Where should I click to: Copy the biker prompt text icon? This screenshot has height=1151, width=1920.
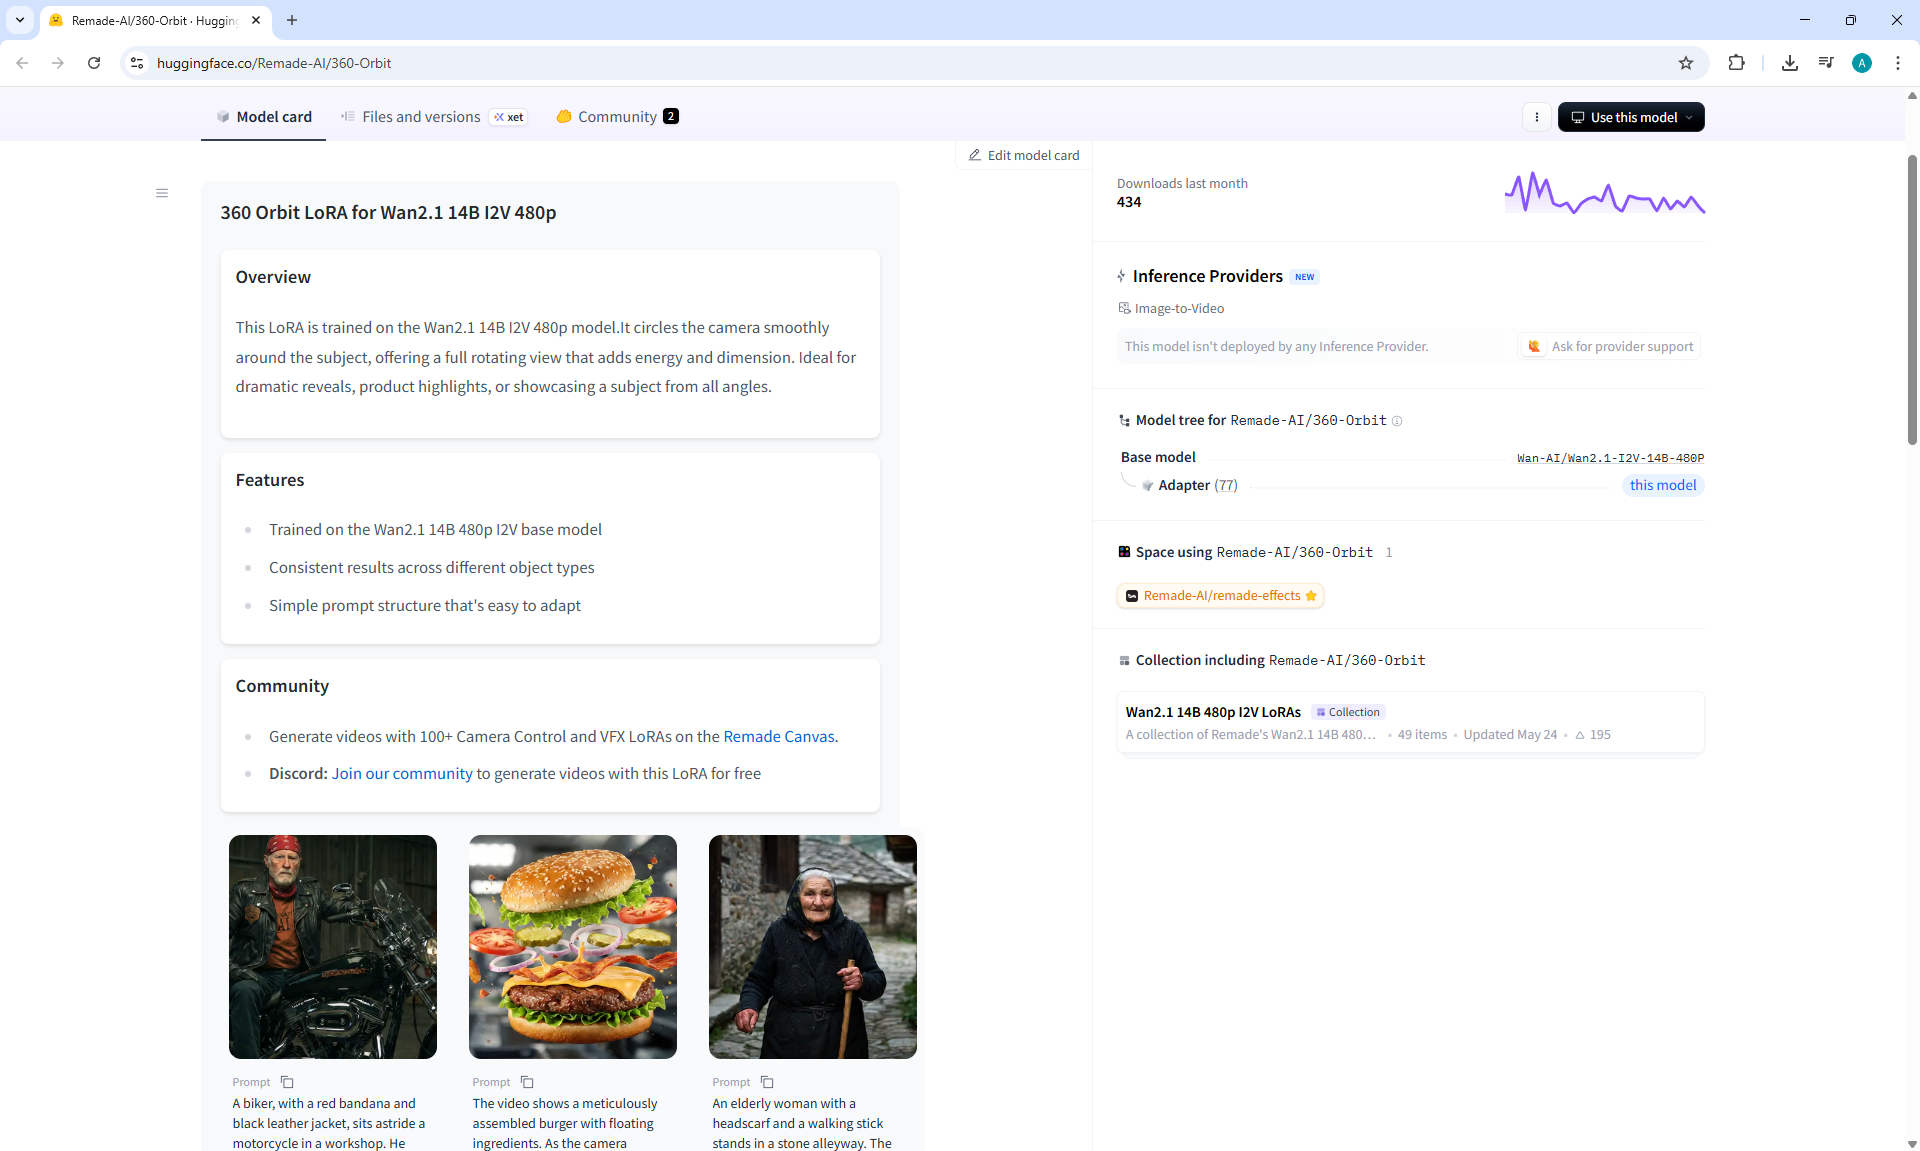[287, 1082]
